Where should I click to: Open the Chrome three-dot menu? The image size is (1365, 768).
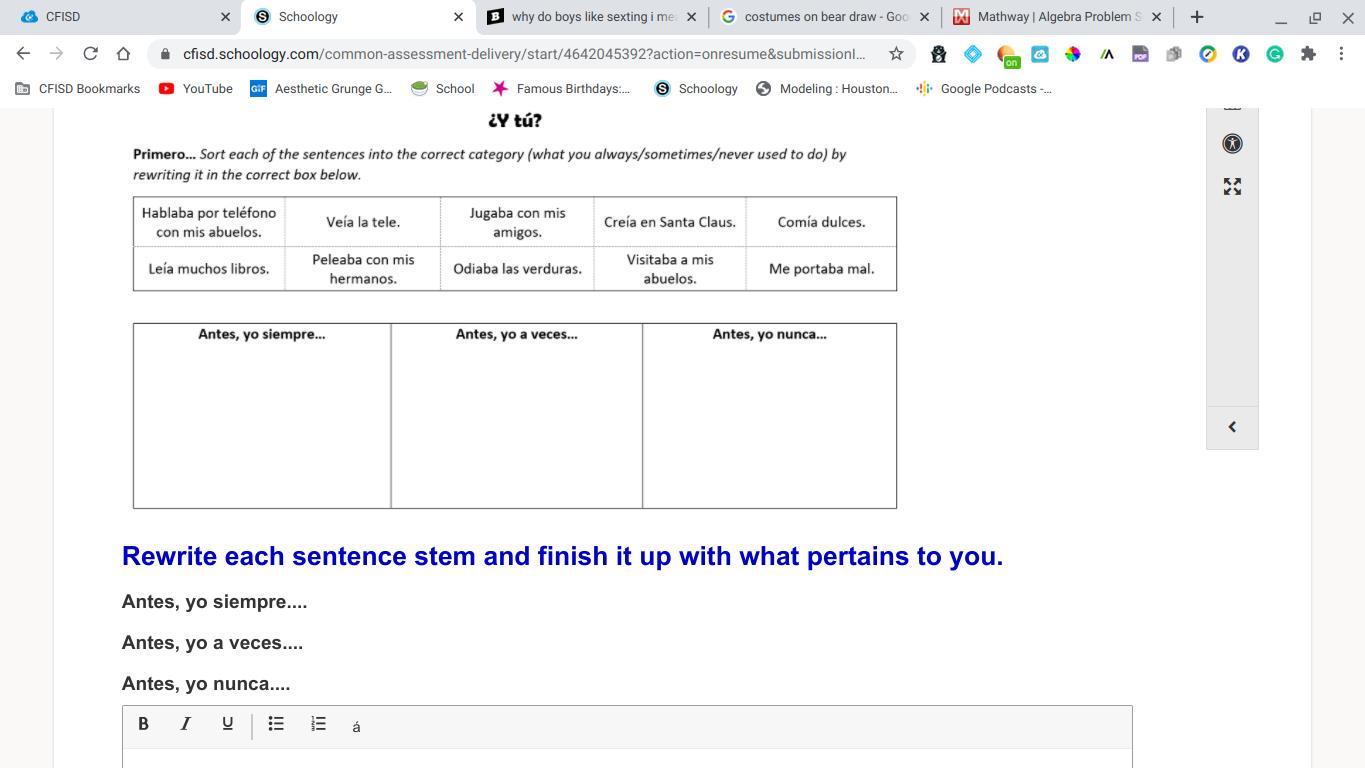tap(1341, 54)
